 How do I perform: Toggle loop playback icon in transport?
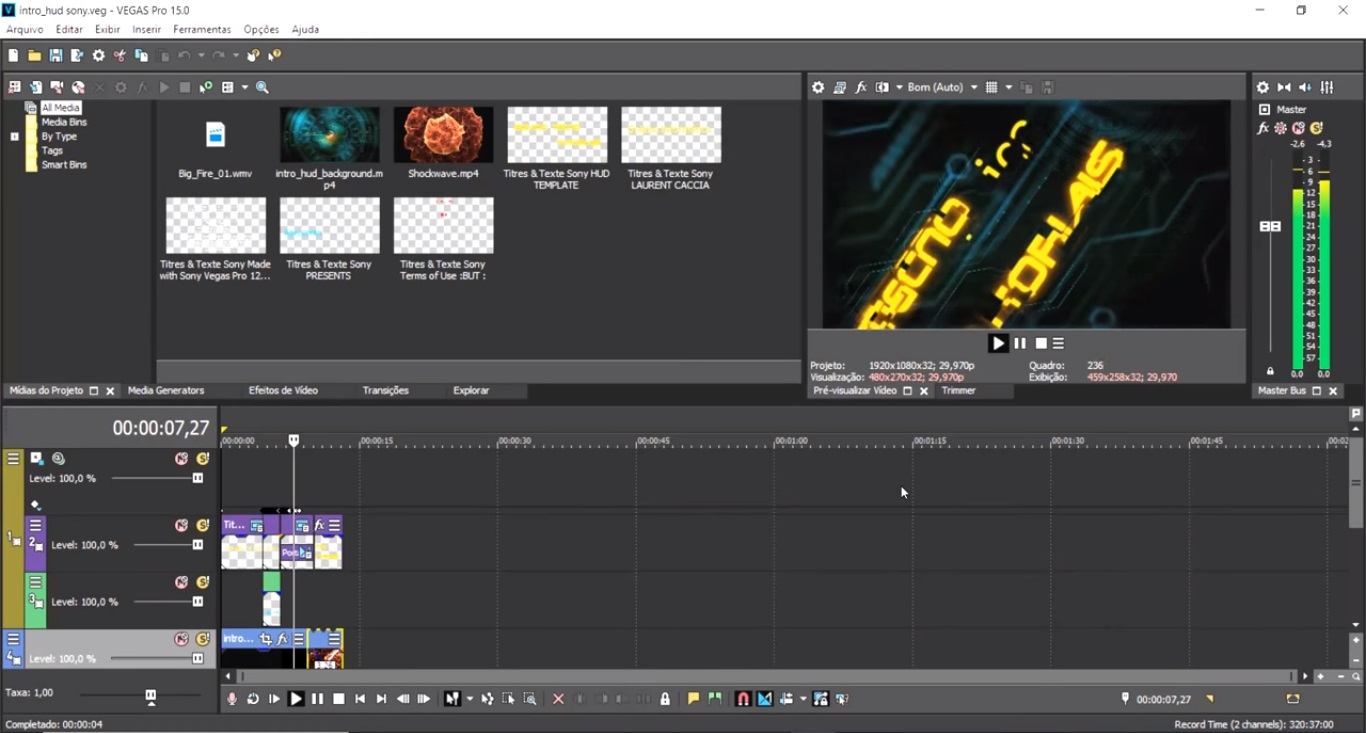pyautogui.click(x=253, y=699)
